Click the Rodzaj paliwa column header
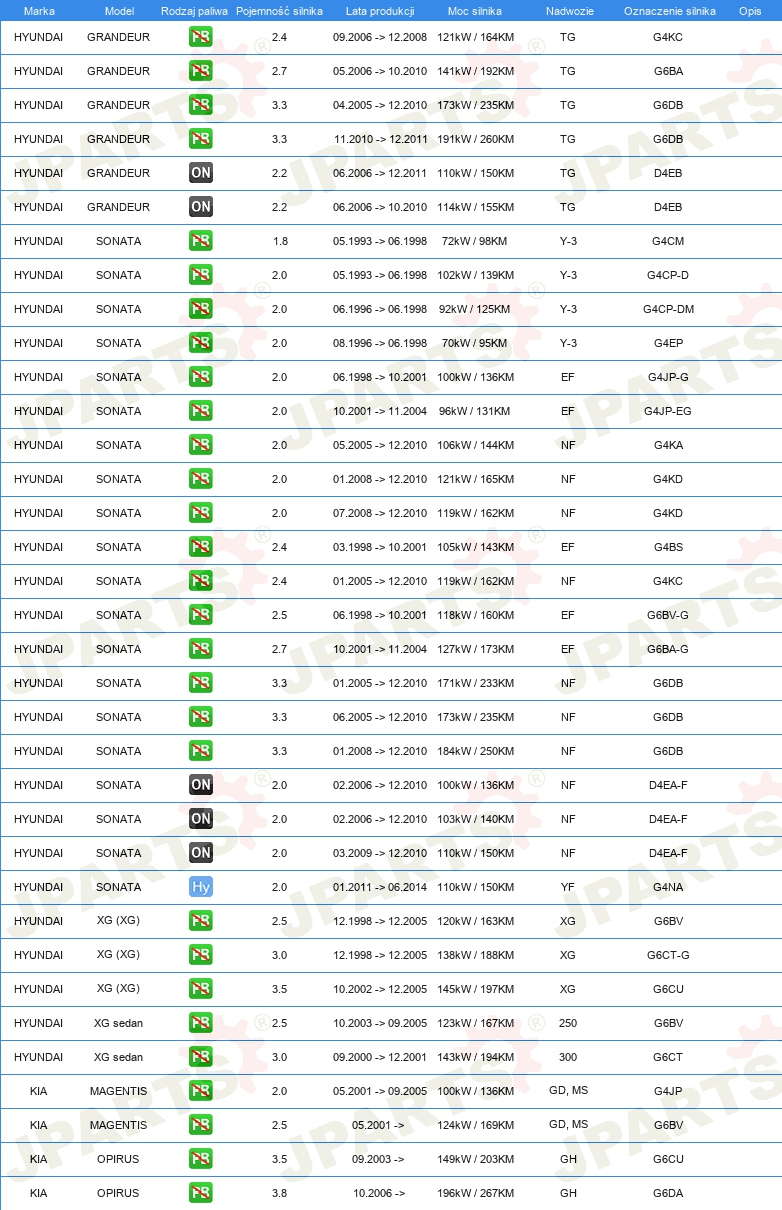Viewport: 782px width, 1210px height. point(195,11)
